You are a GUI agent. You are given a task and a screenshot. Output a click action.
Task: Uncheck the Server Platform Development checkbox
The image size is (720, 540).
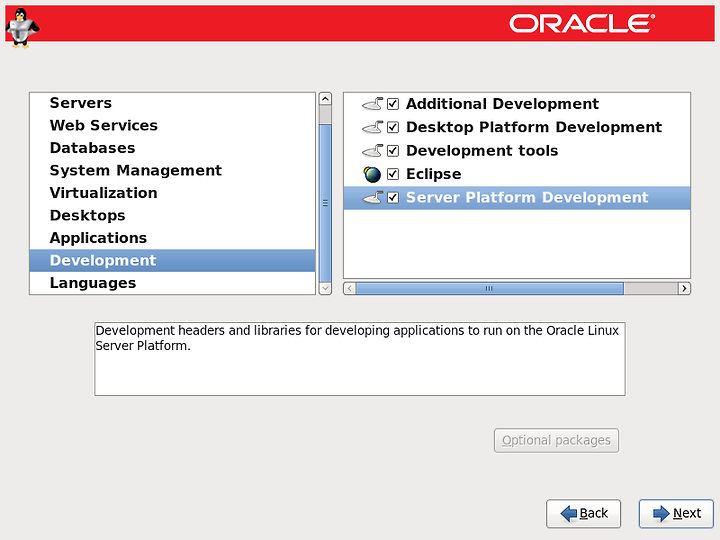tap(393, 198)
